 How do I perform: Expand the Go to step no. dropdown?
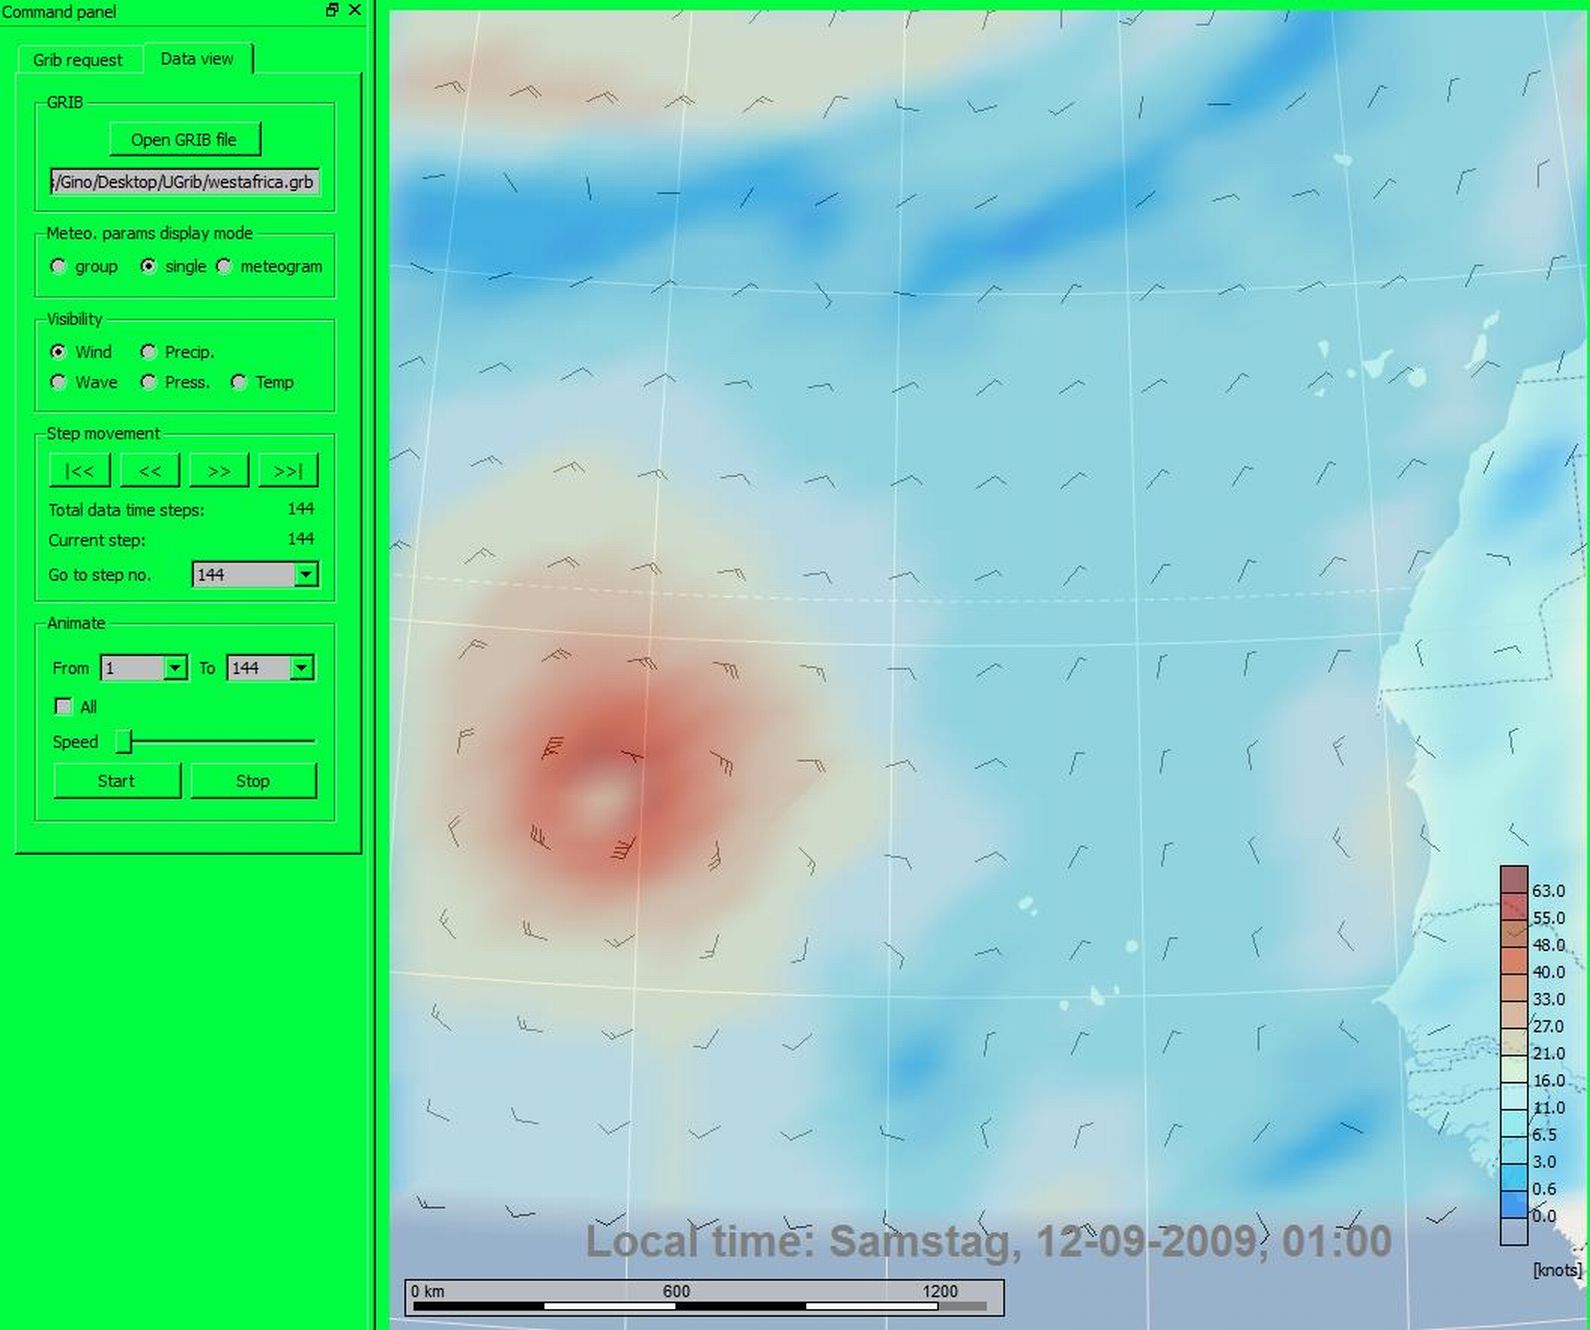pyautogui.click(x=306, y=574)
